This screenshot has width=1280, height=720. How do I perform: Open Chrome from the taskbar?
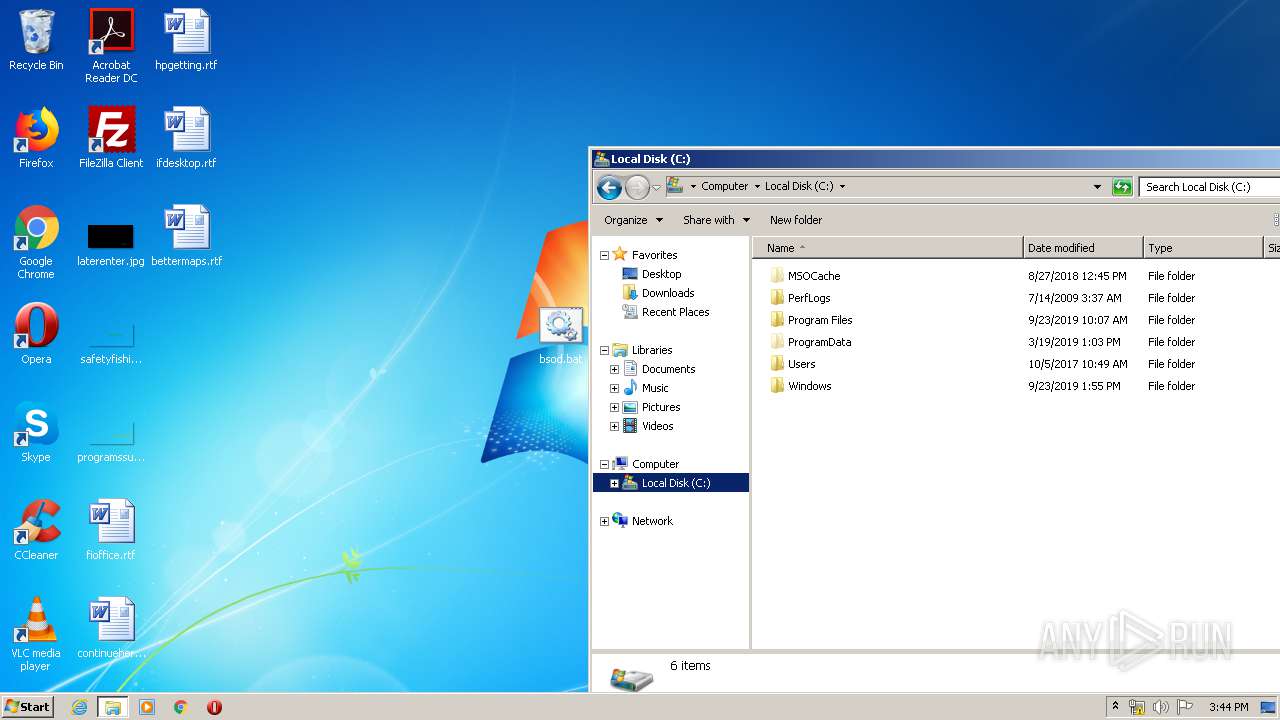[181, 707]
